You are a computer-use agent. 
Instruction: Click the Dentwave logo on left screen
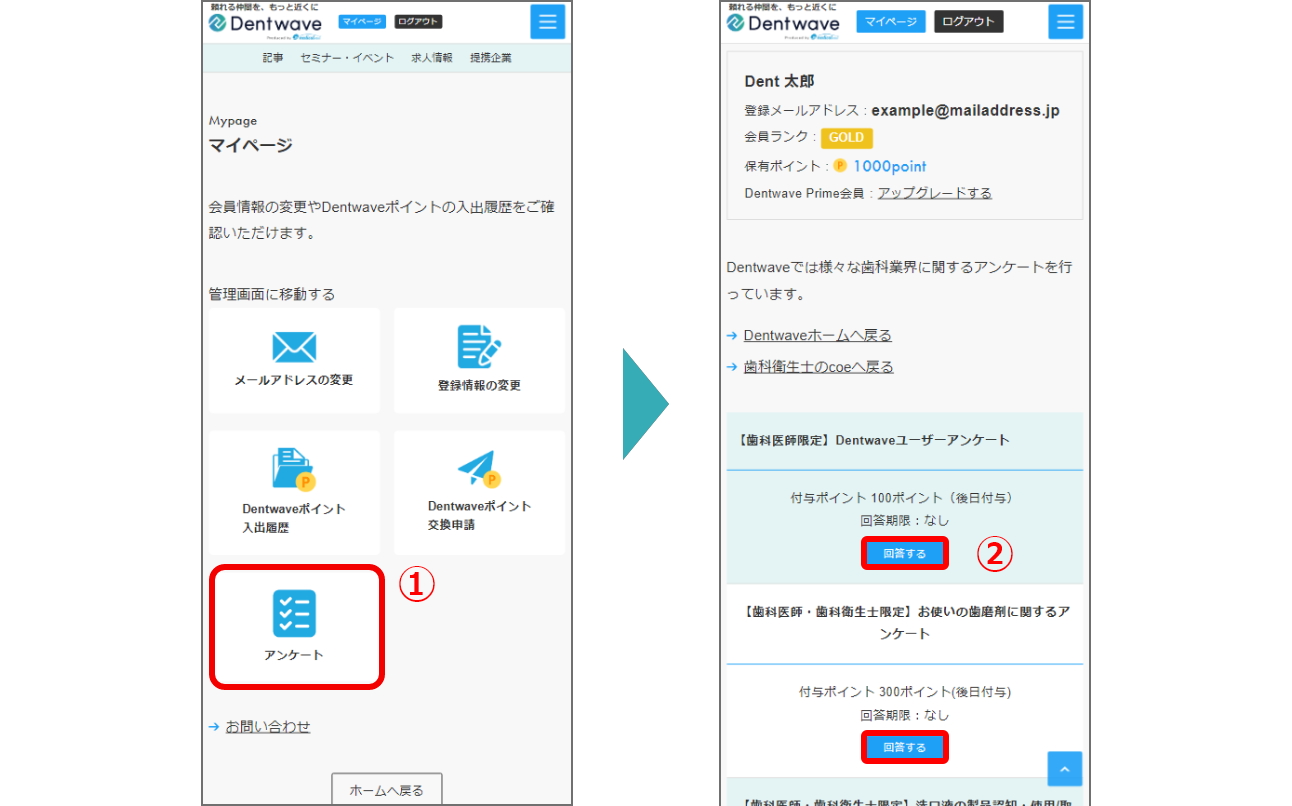tap(264, 24)
